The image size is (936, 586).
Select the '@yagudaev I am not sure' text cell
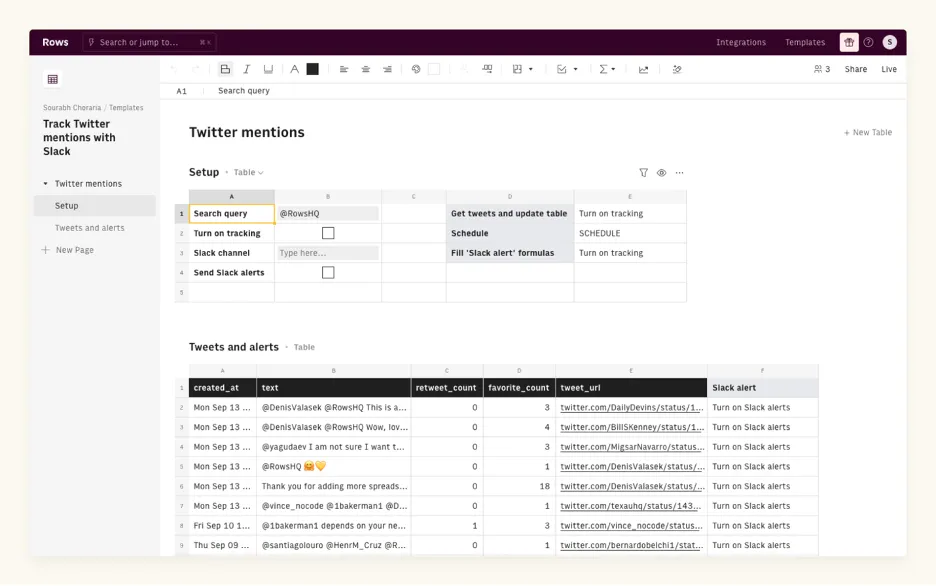[334, 447]
